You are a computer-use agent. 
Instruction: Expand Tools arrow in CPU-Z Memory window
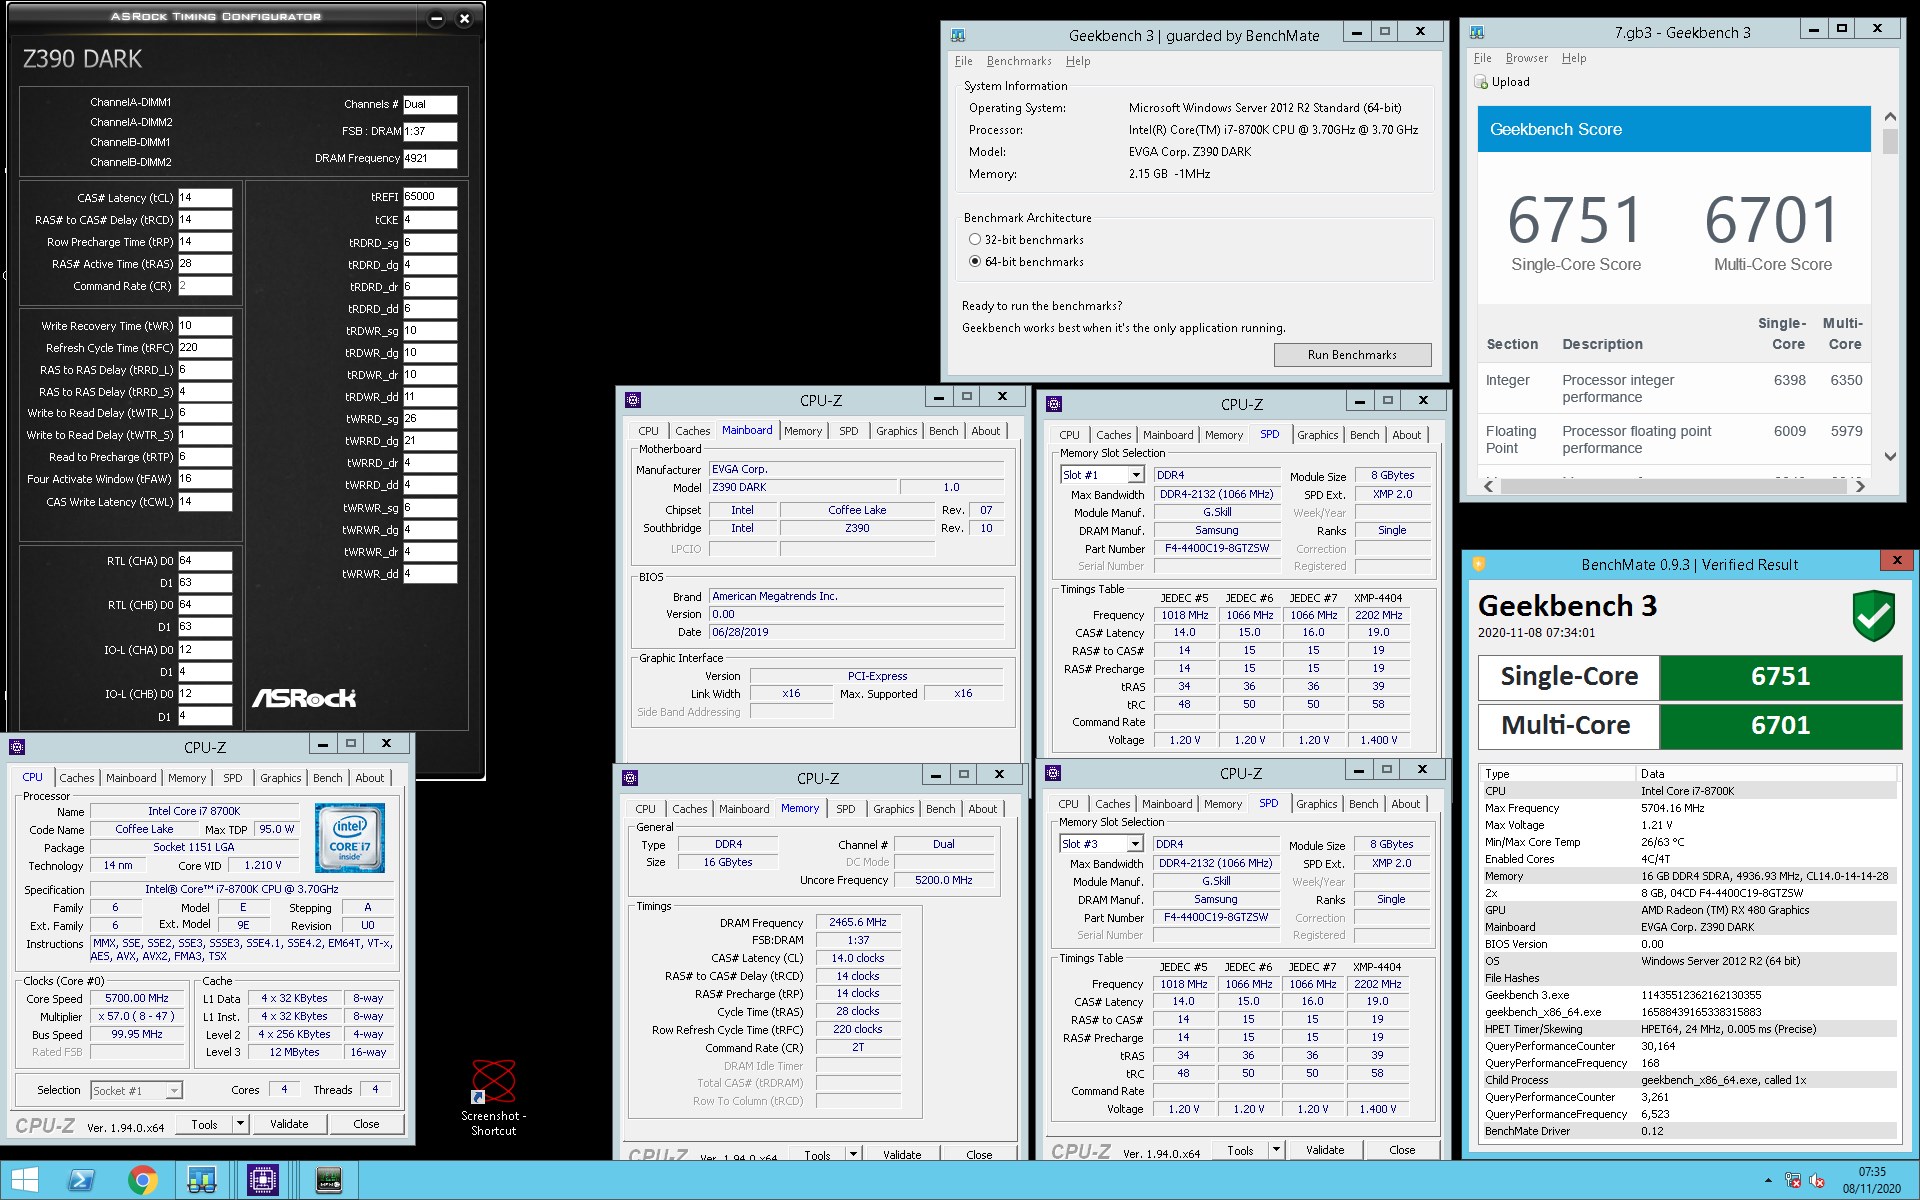point(853,1154)
